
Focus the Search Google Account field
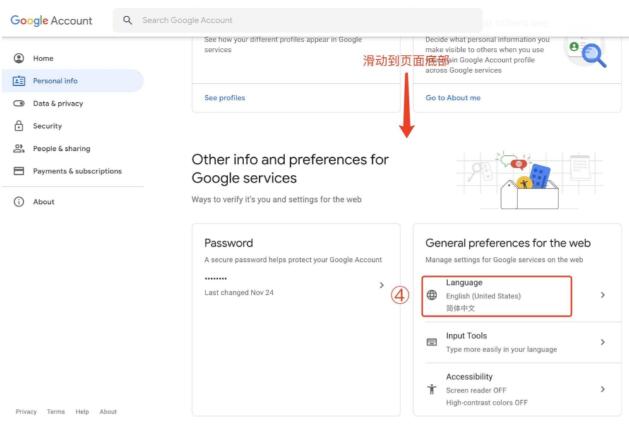click(298, 20)
